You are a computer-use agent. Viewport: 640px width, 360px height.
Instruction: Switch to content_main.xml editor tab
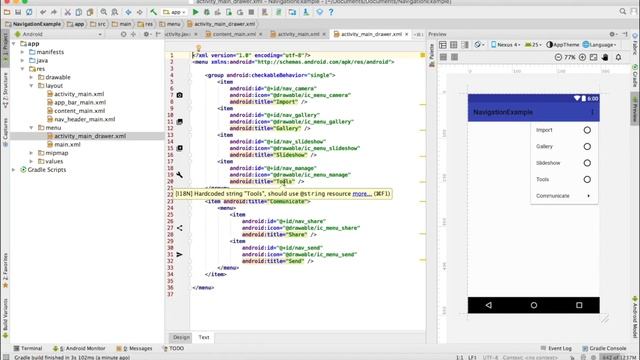[x=234, y=34]
